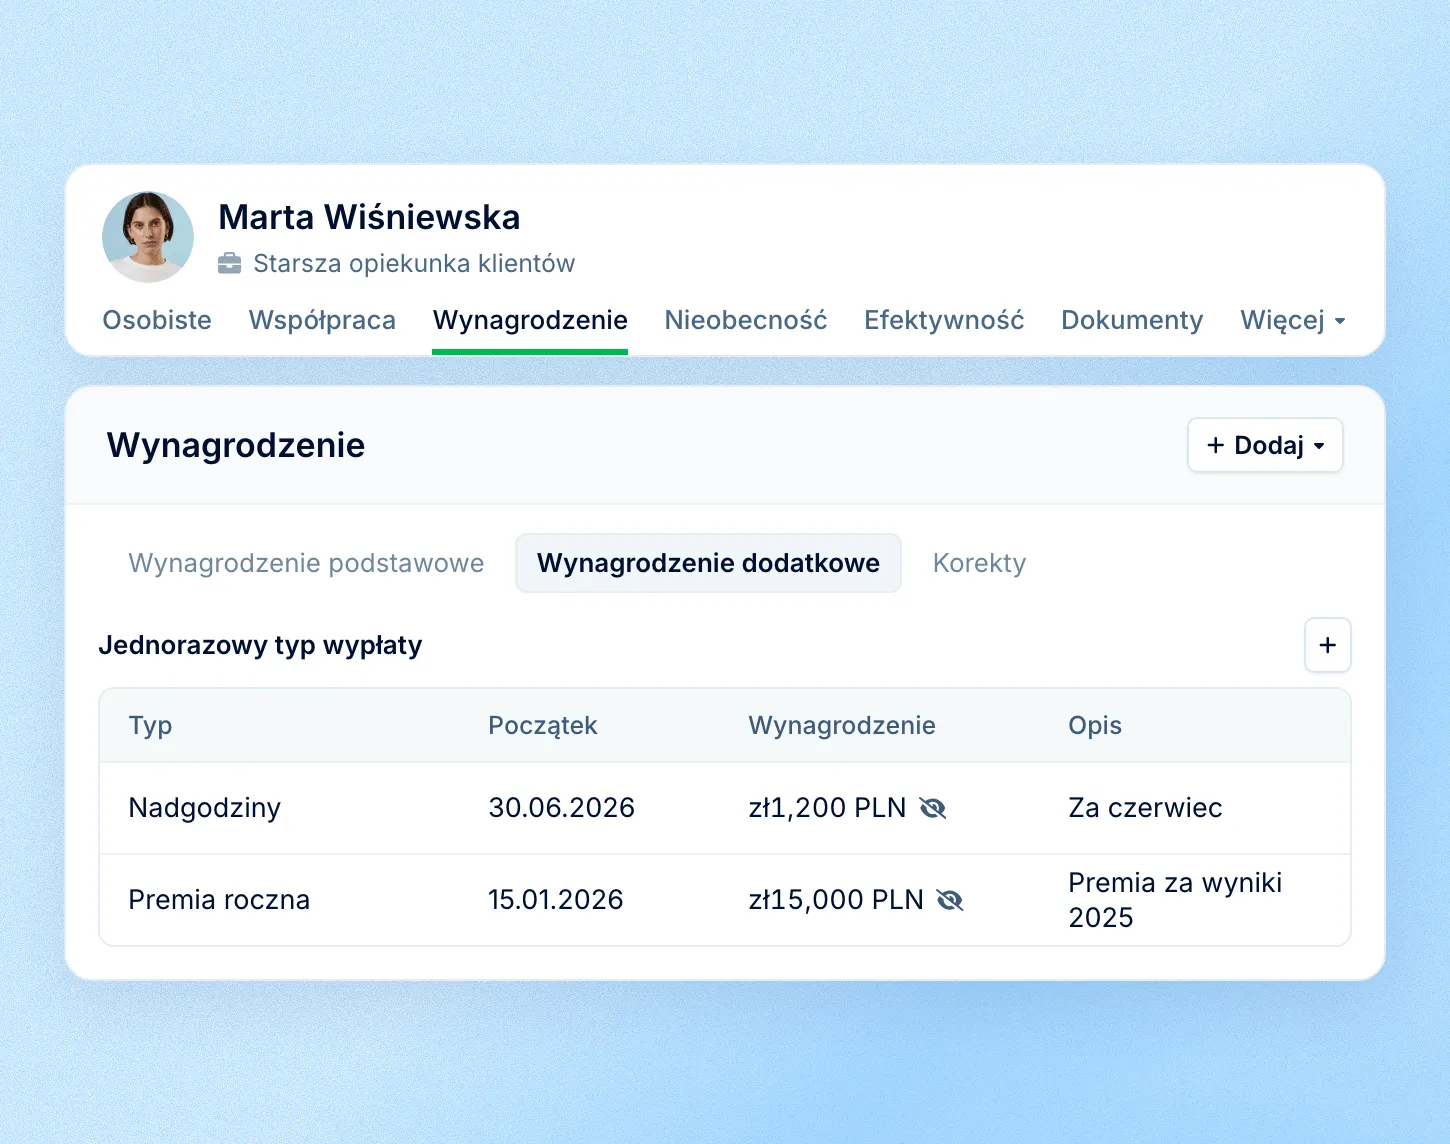
Task: Open the Efektywność tab
Action: coord(944,320)
